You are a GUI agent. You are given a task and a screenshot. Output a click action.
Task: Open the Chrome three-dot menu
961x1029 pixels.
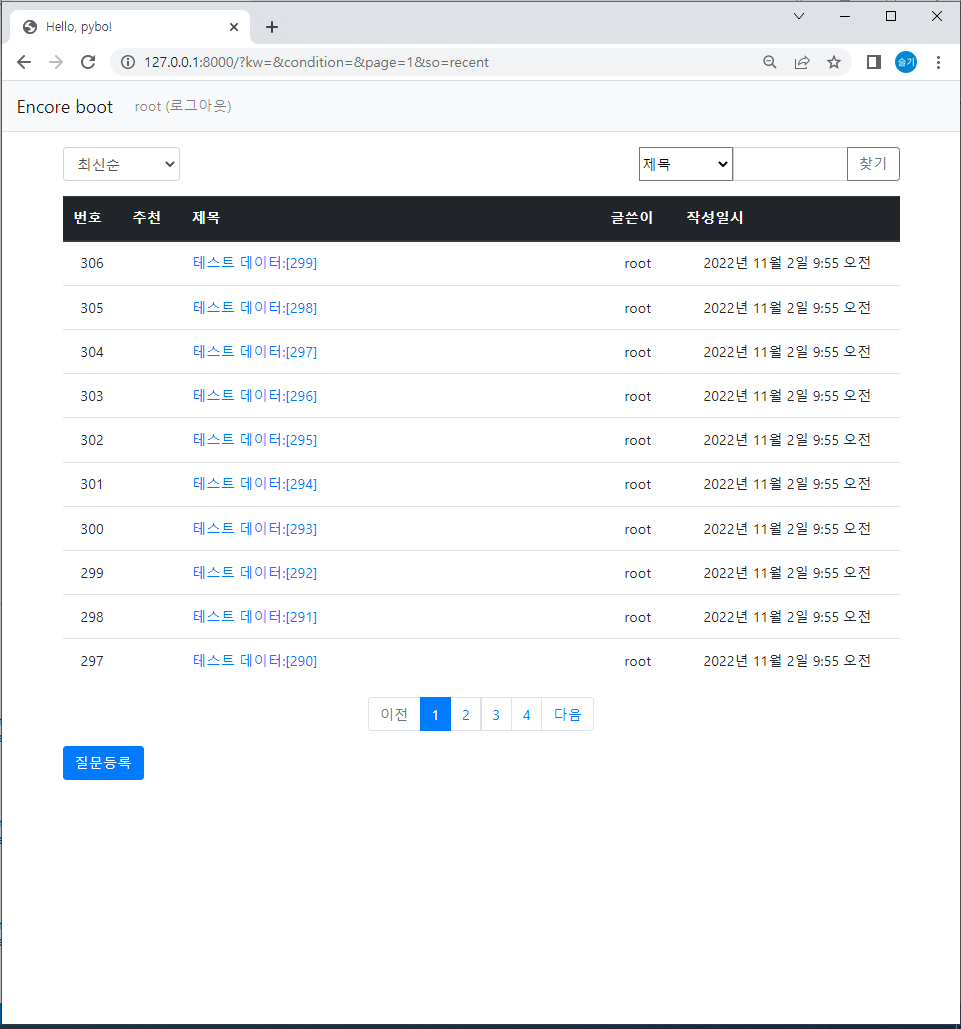pos(938,61)
